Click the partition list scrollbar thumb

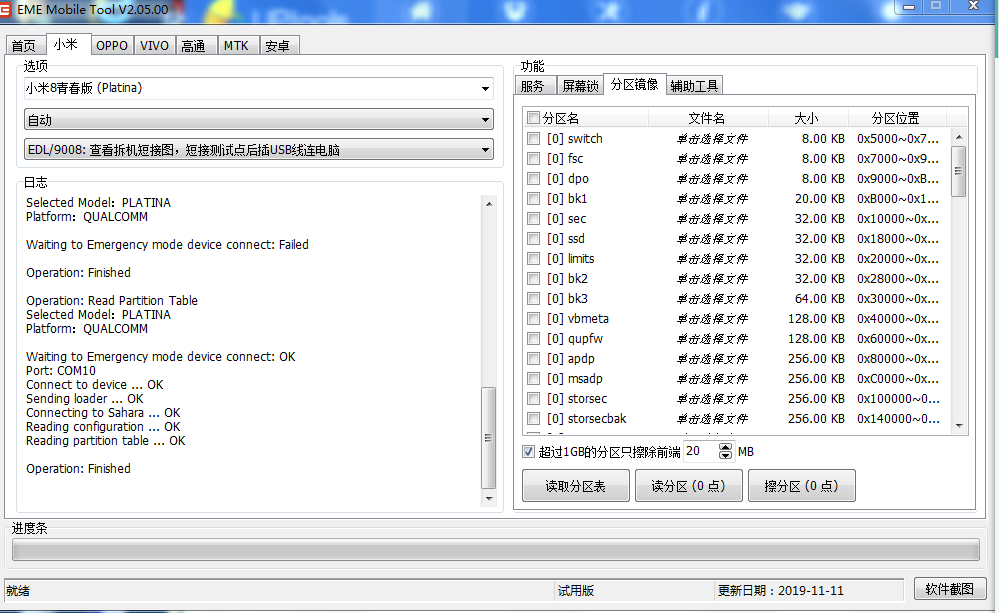point(958,171)
